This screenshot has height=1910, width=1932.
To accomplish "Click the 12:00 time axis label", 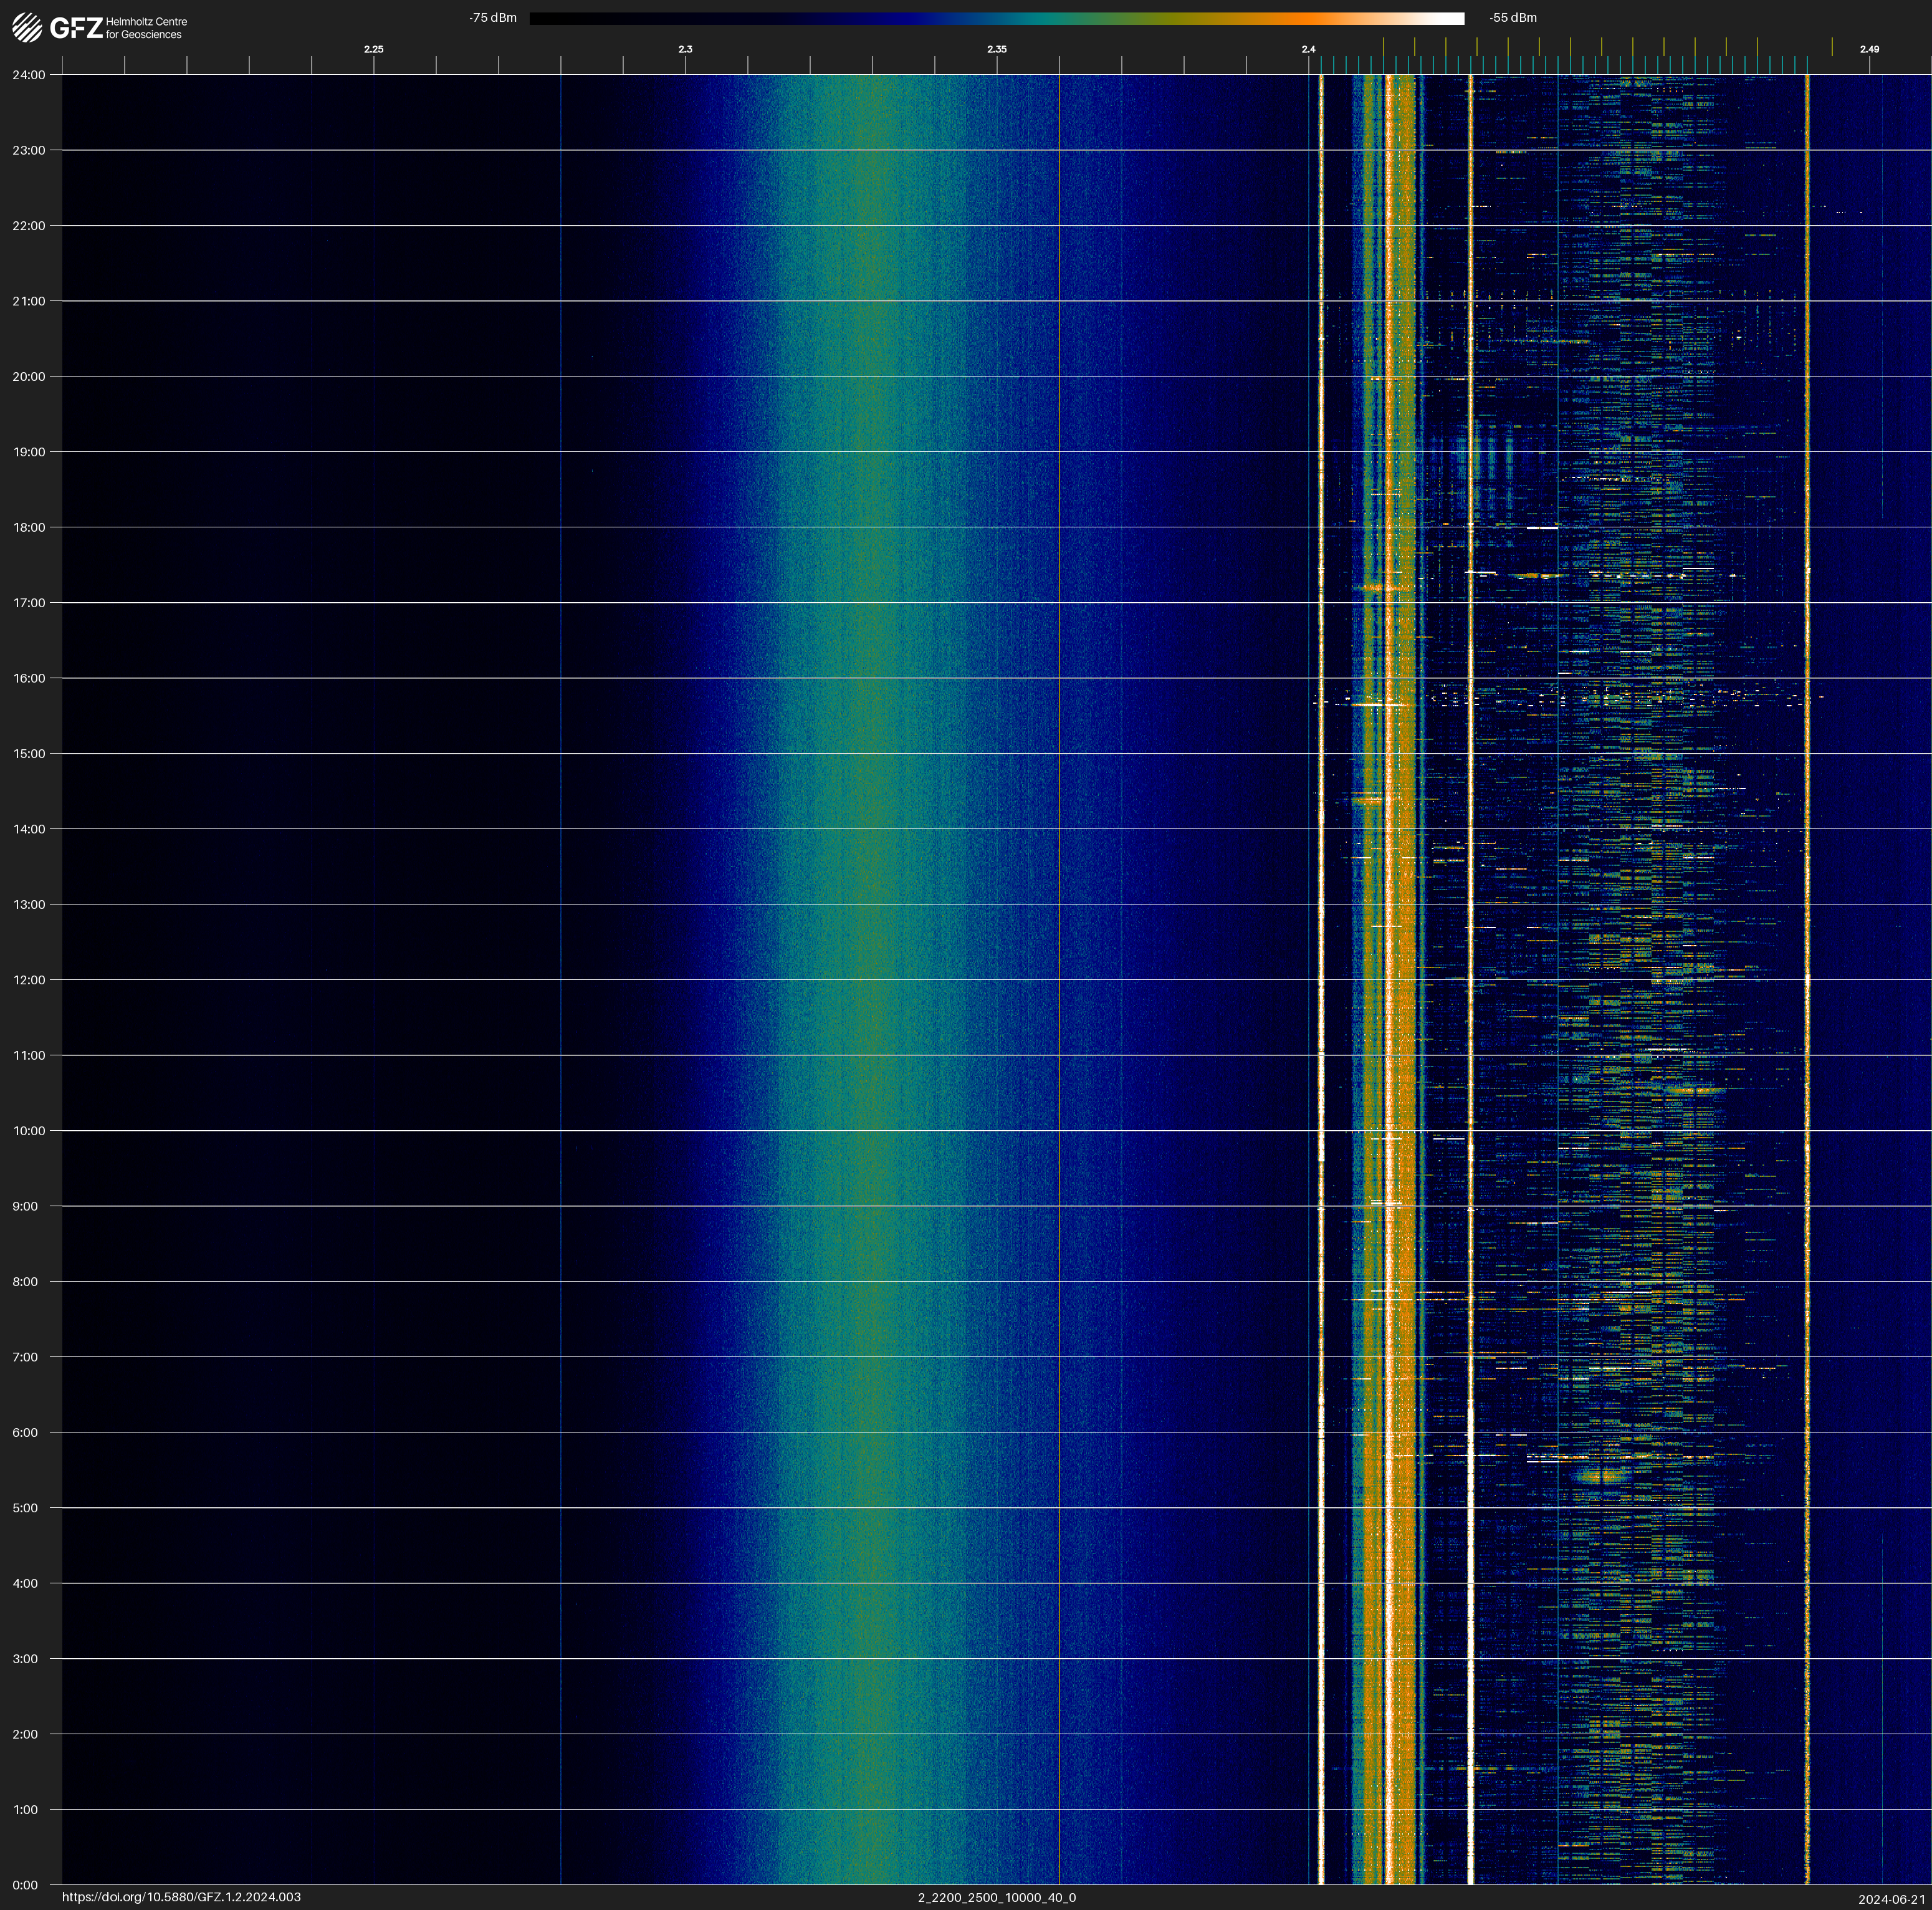I will (29, 980).
